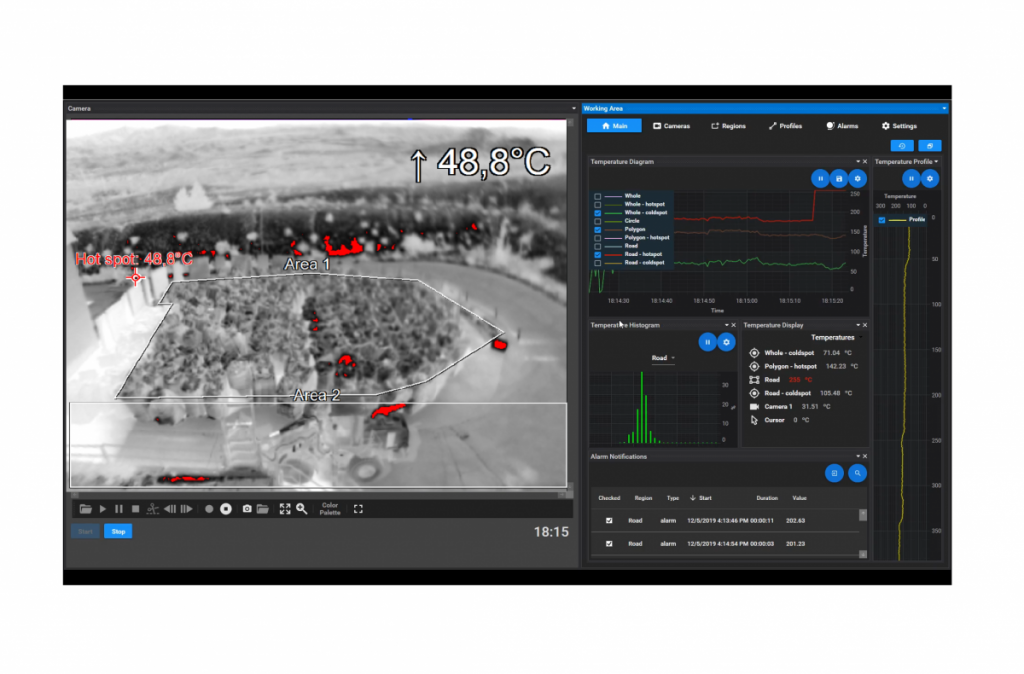Click the search icon in Alarm Notifications

pos(857,473)
